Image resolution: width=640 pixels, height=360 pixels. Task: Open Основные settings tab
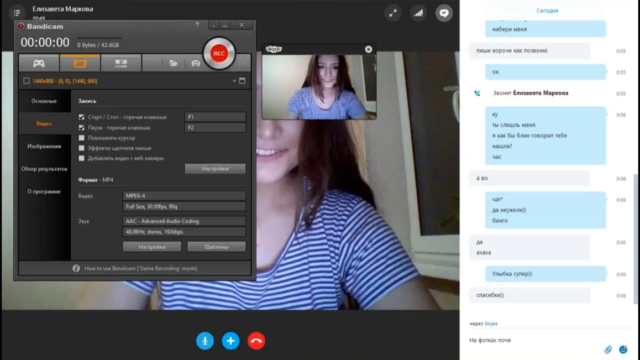click(x=44, y=101)
